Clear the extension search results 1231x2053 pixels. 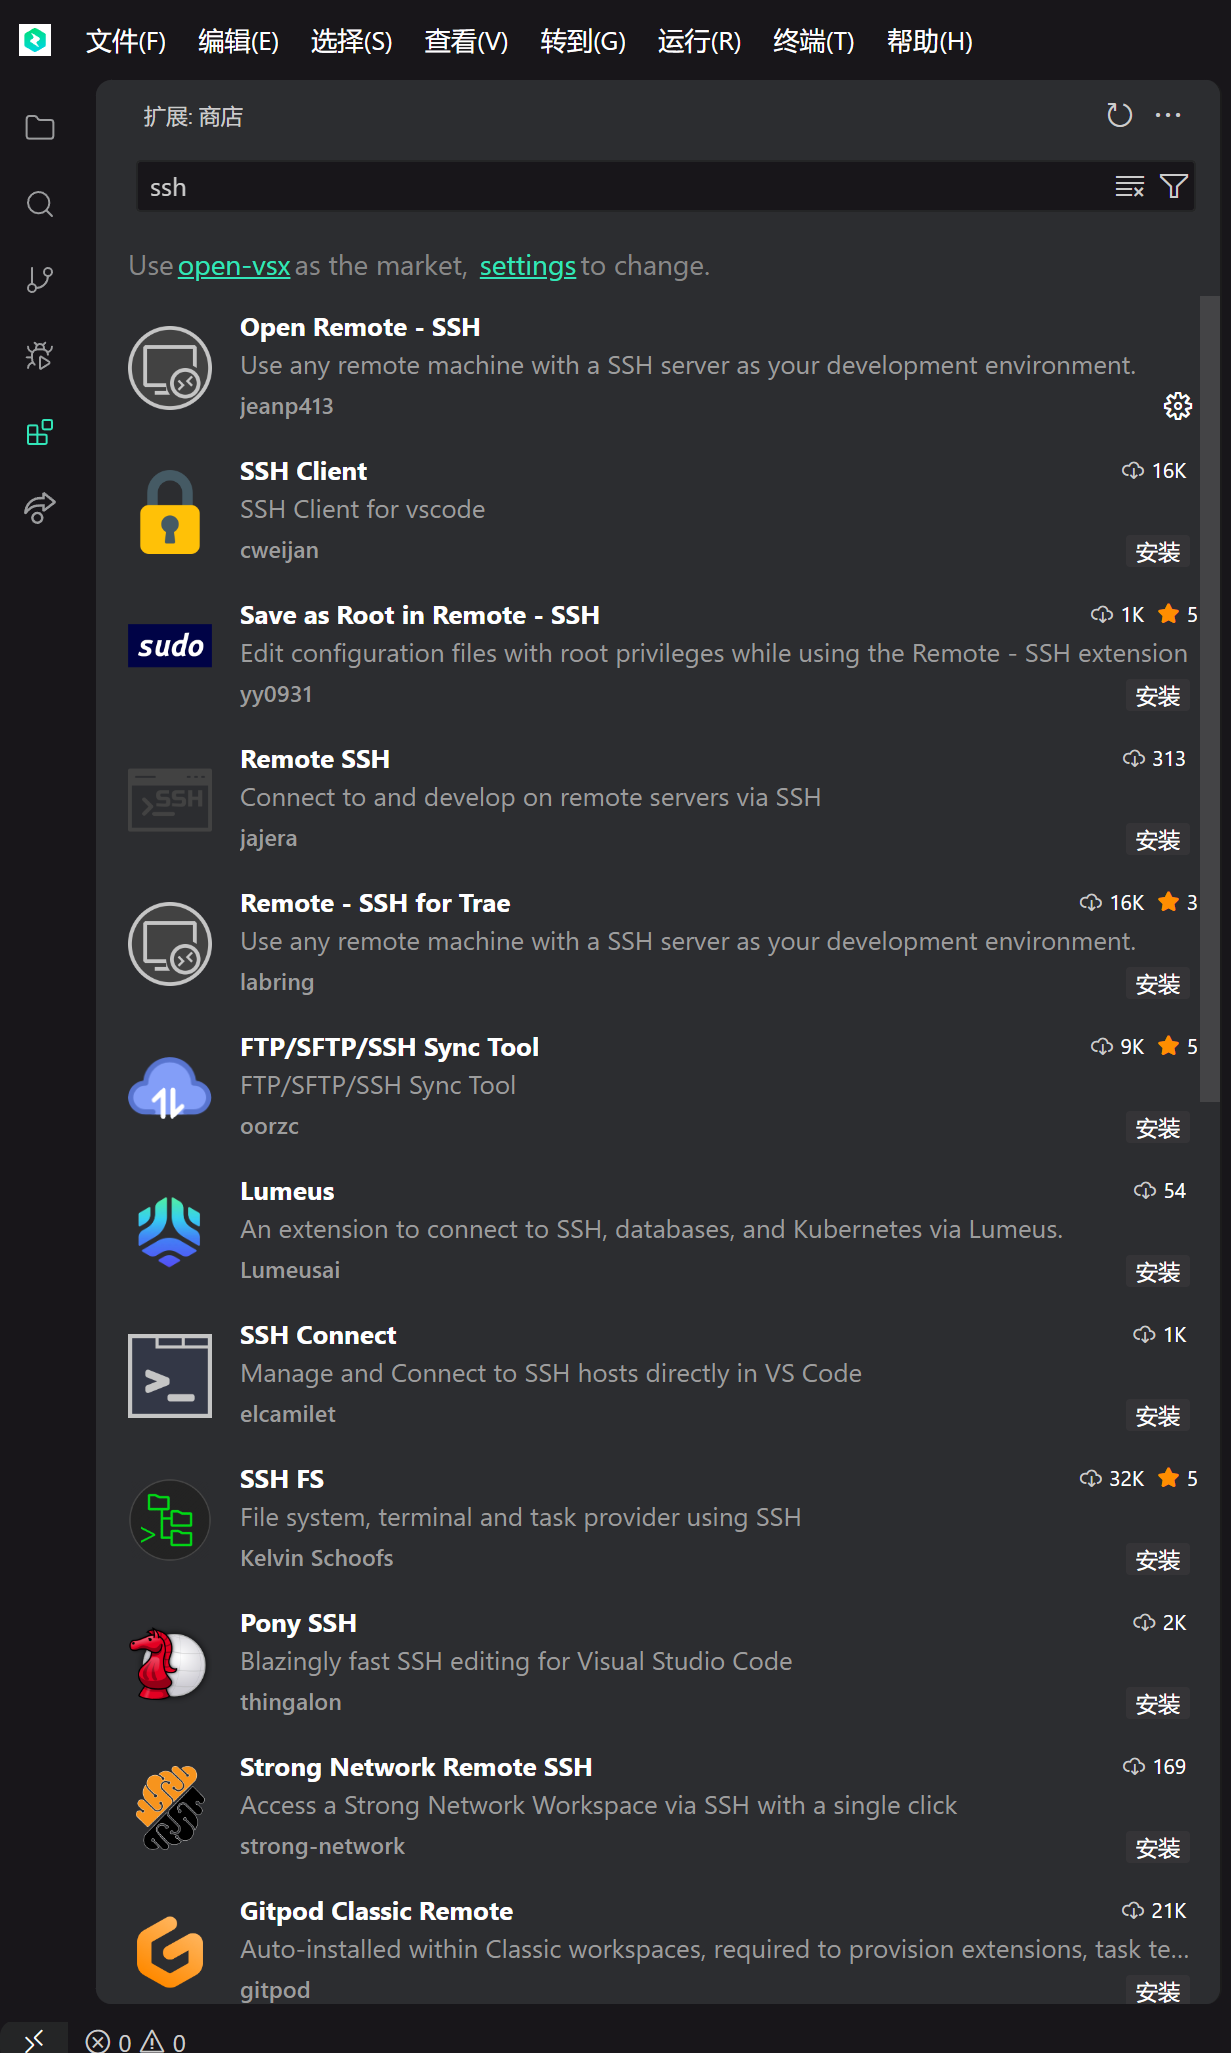(1130, 186)
